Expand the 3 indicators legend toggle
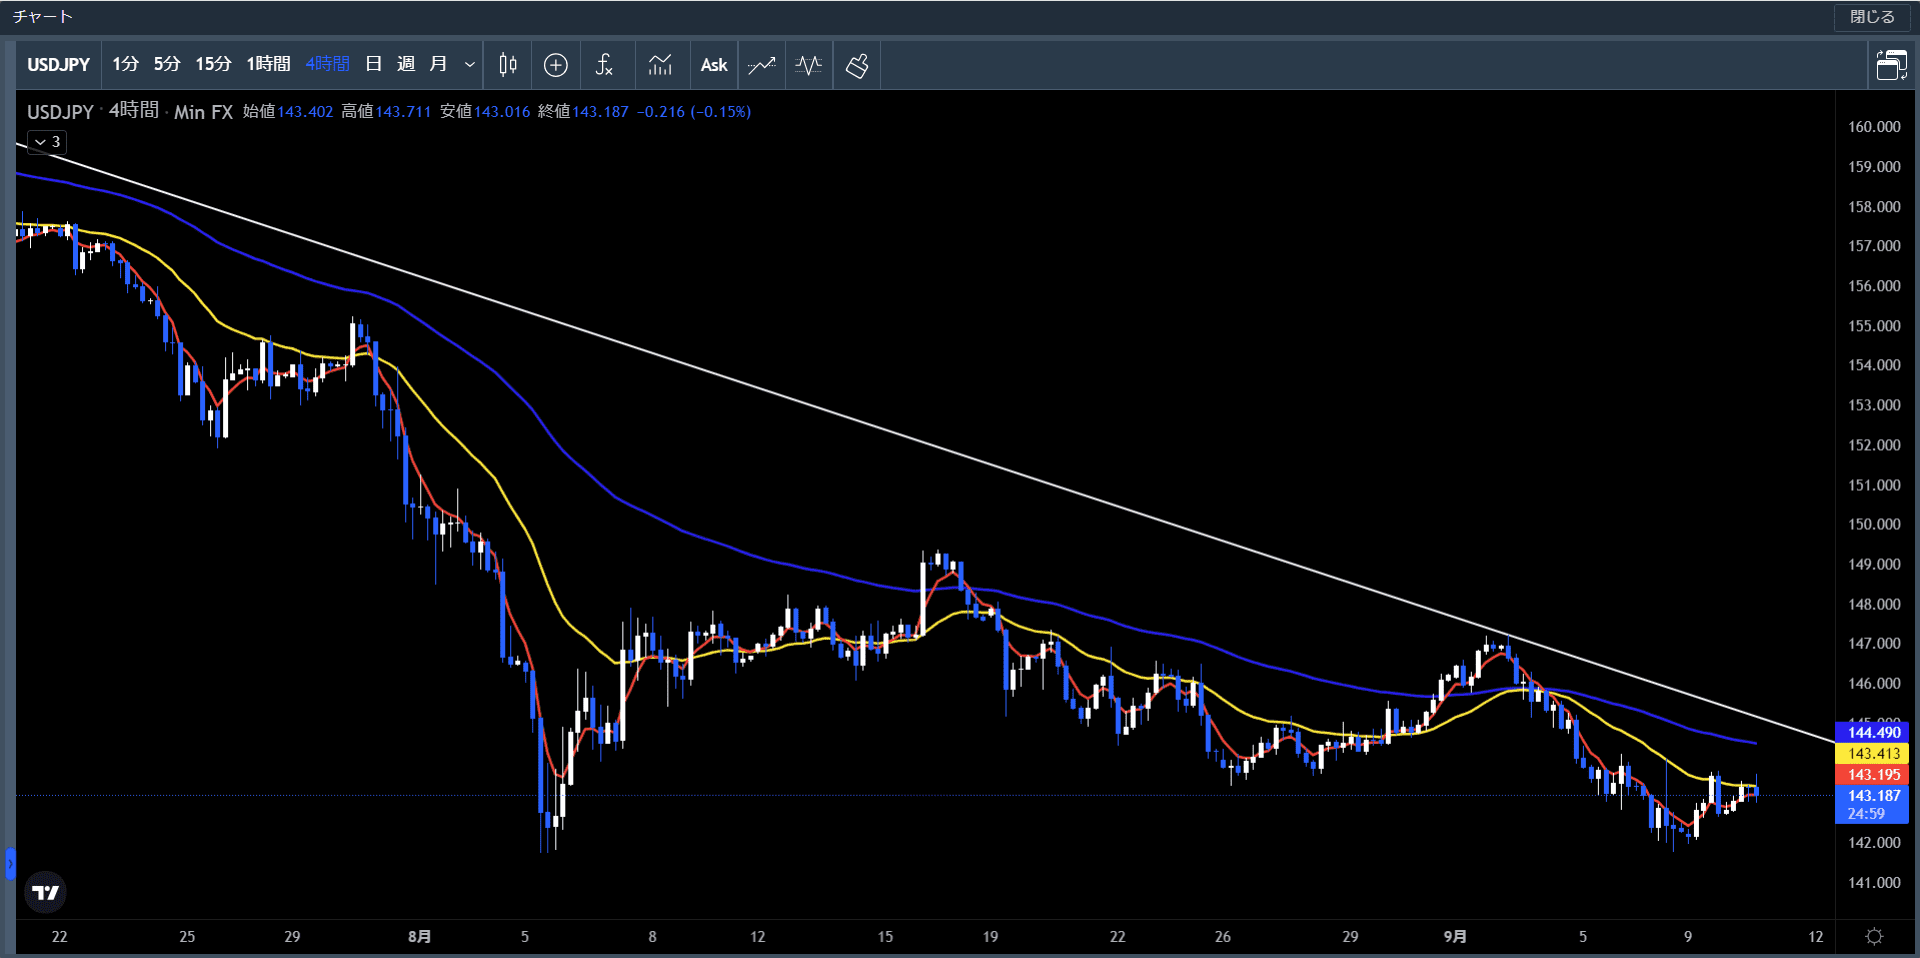This screenshot has width=1920, height=958. coord(47,142)
